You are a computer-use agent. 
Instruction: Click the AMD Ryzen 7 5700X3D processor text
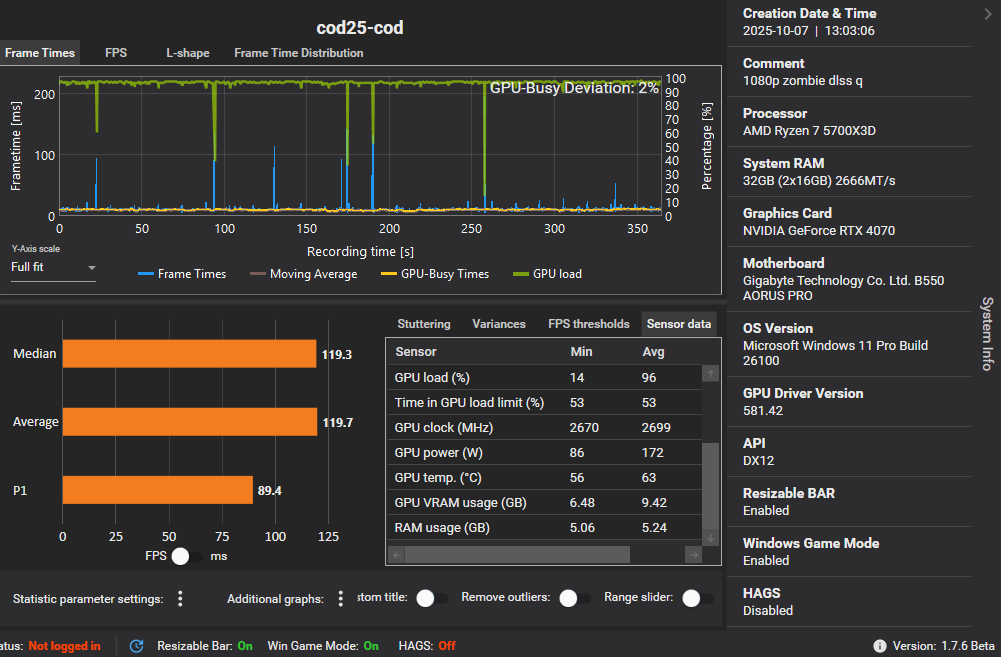tap(809, 130)
